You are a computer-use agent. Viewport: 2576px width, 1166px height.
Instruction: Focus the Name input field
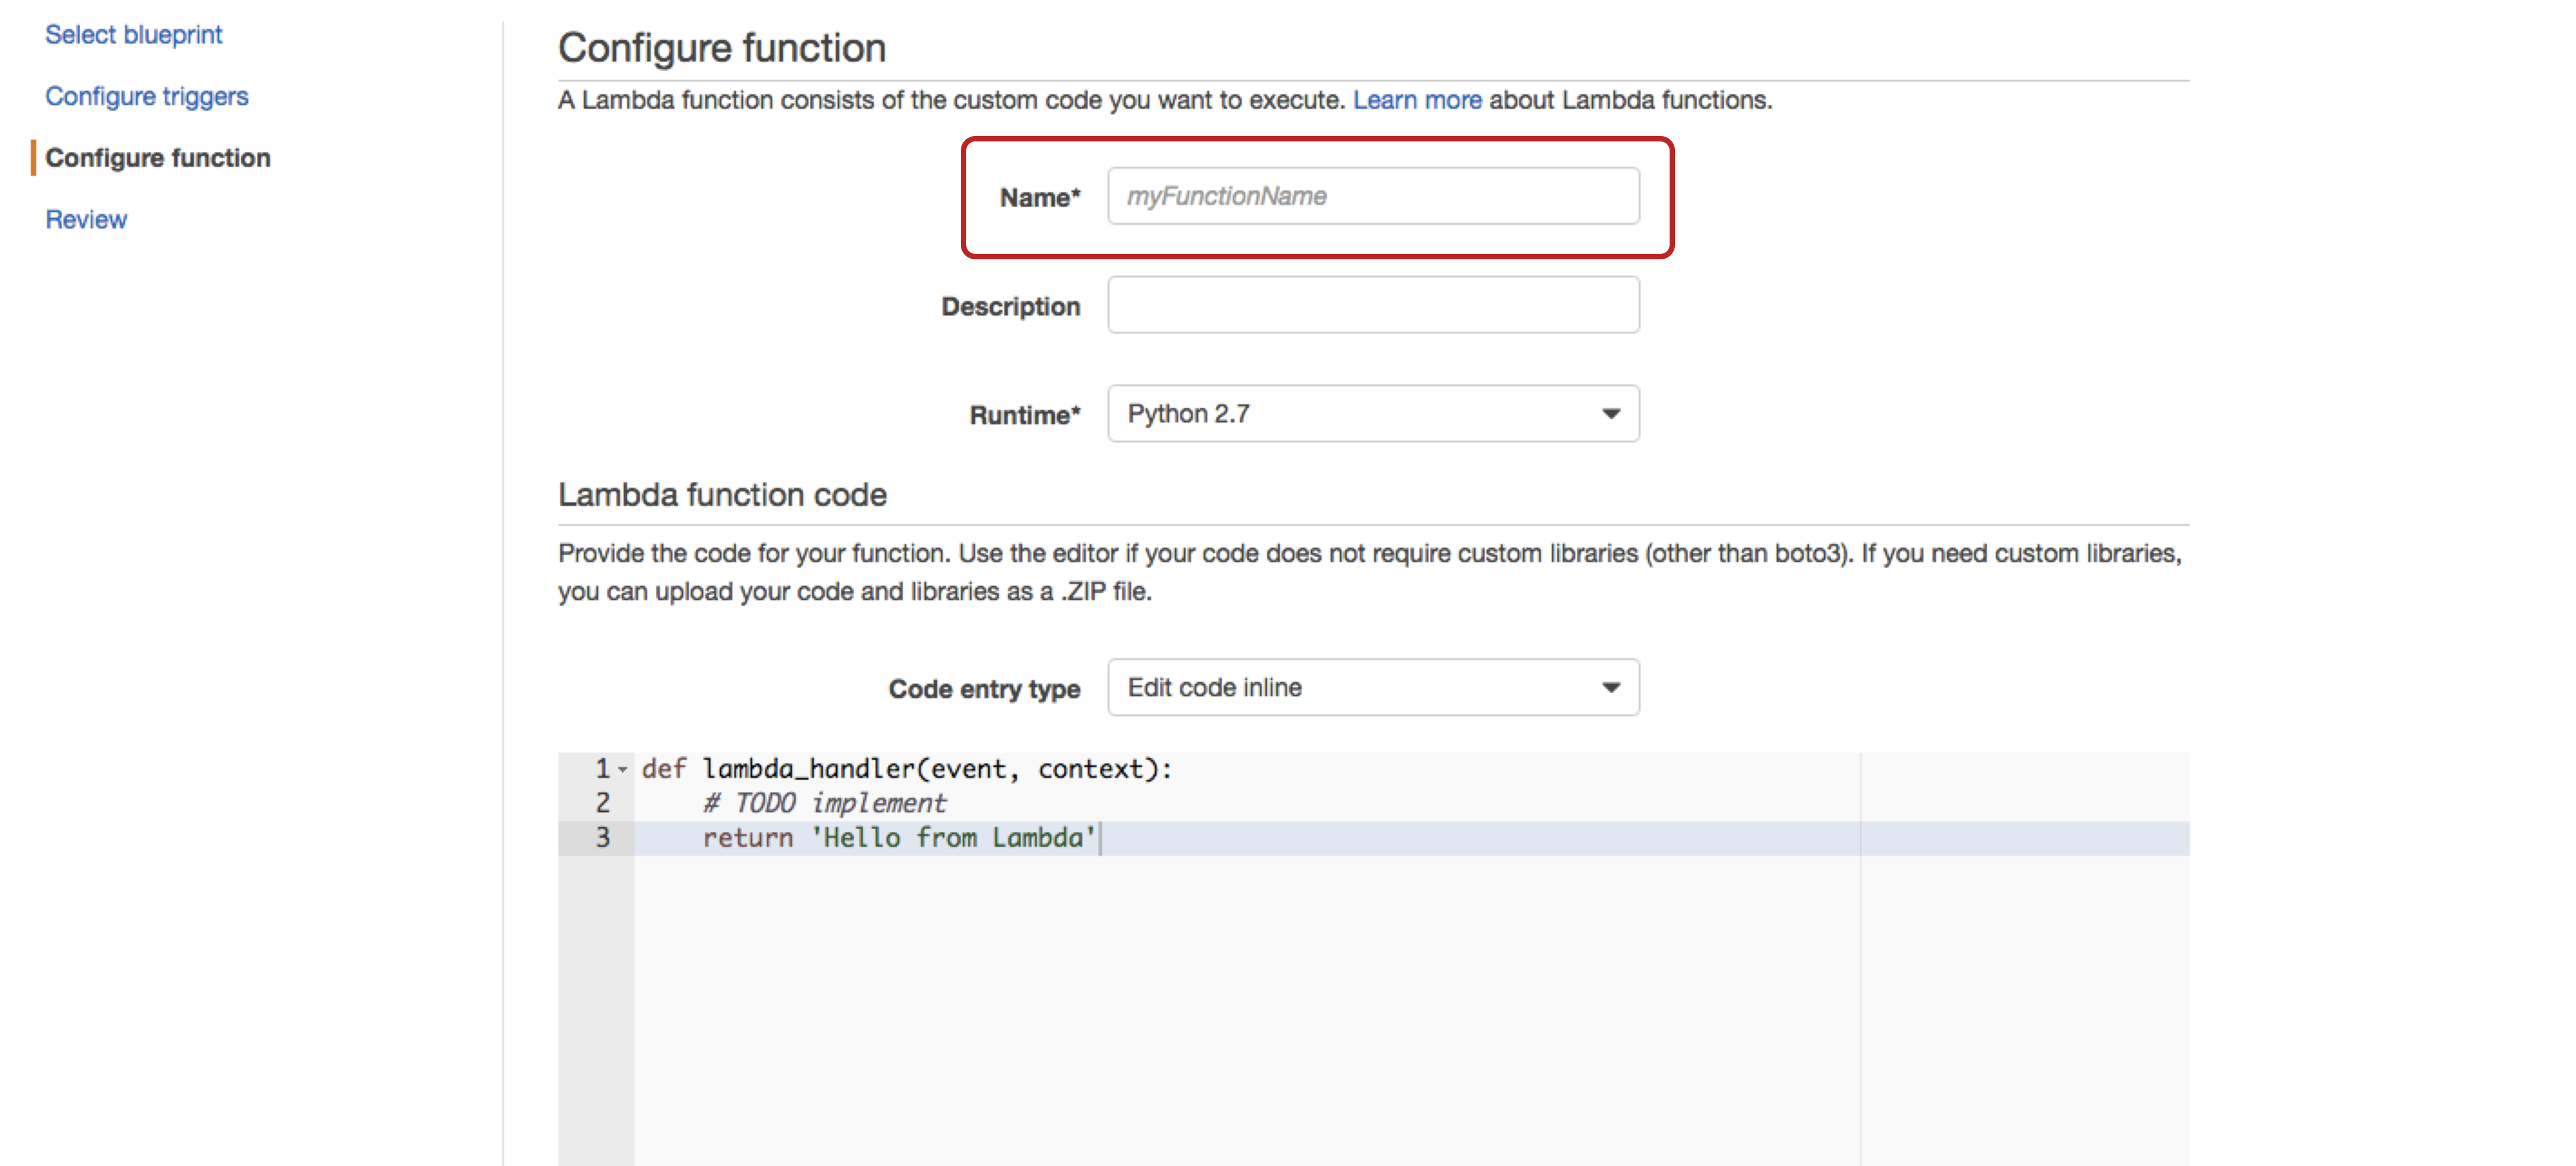[1373, 196]
